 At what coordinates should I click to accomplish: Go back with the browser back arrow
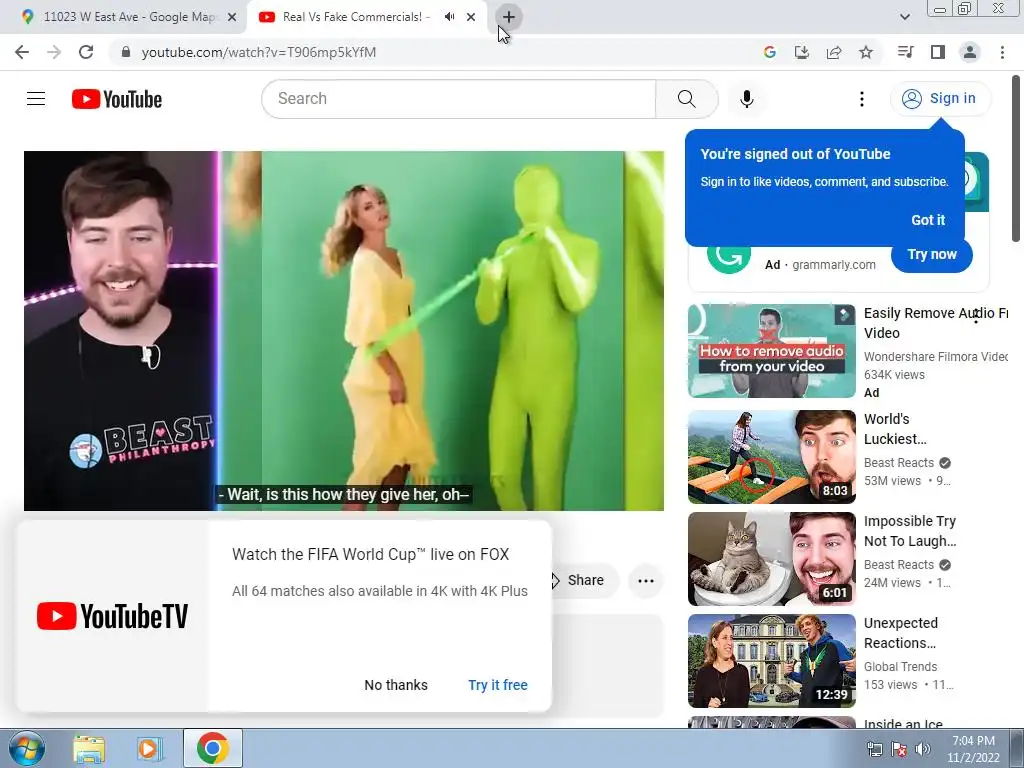[22, 52]
